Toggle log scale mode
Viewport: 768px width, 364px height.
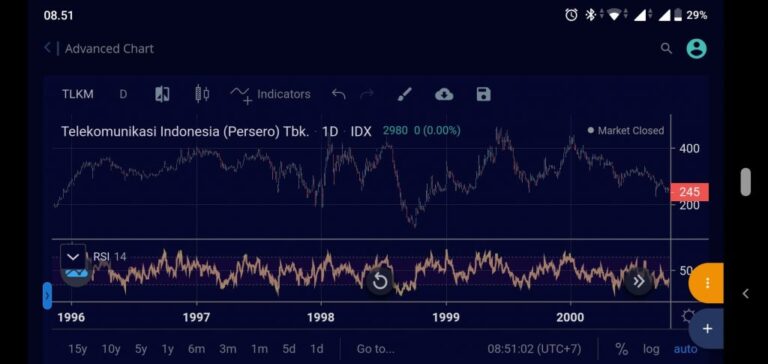point(651,349)
